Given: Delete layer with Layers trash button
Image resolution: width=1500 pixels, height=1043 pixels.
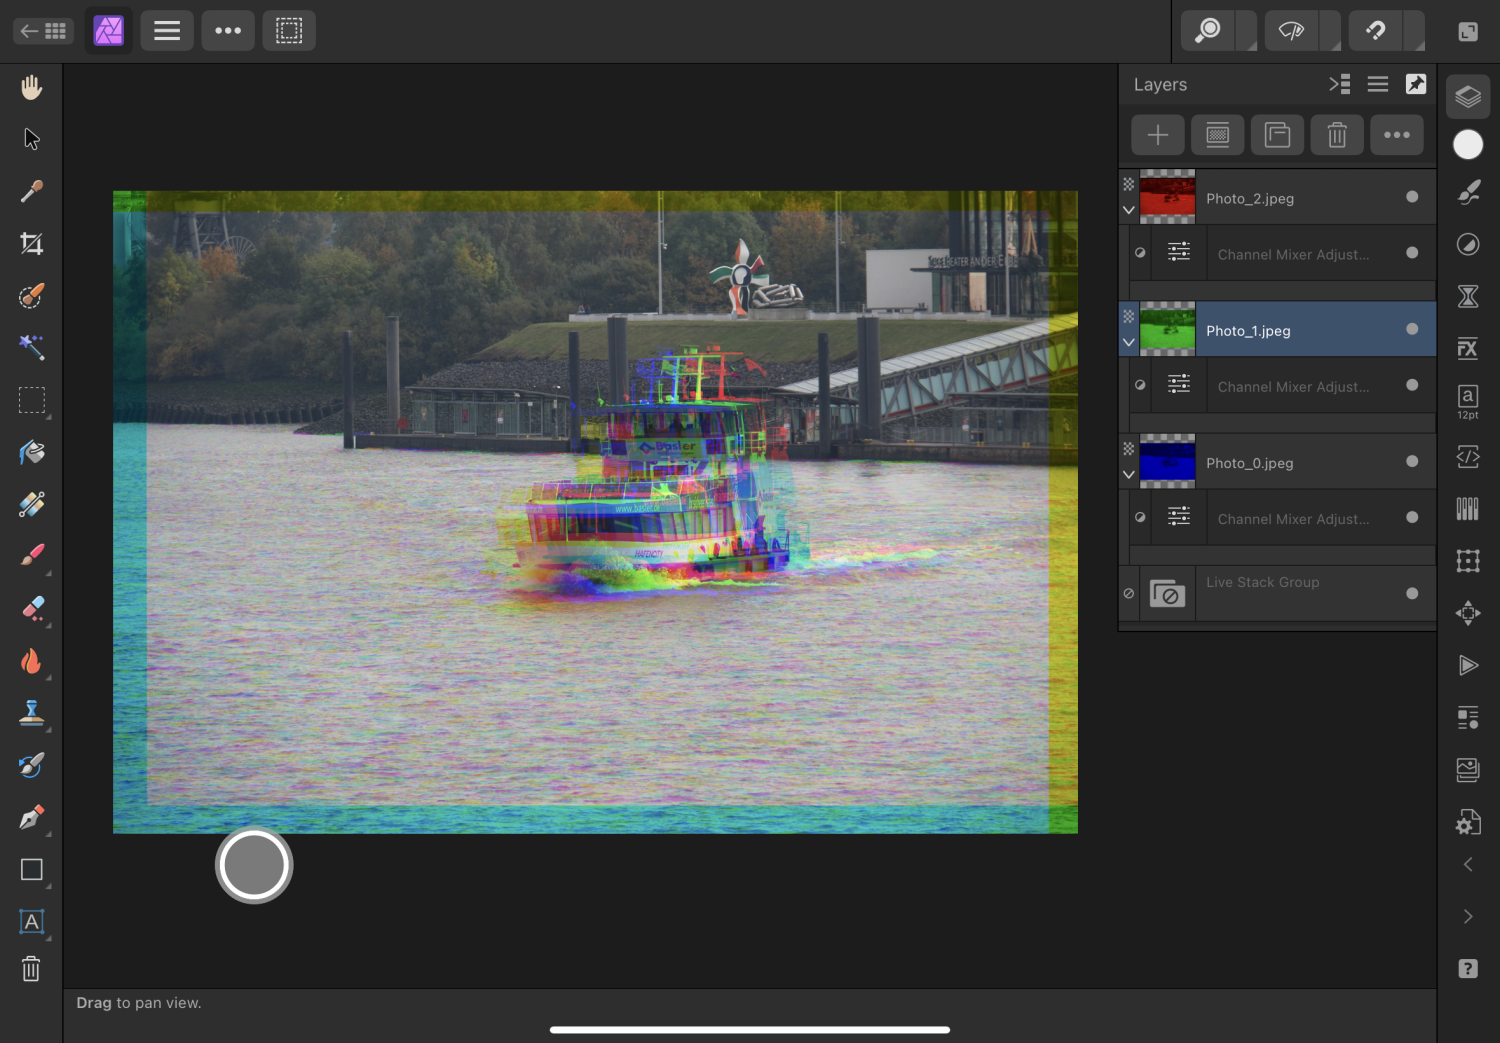Looking at the screenshot, I should (x=1336, y=135).
